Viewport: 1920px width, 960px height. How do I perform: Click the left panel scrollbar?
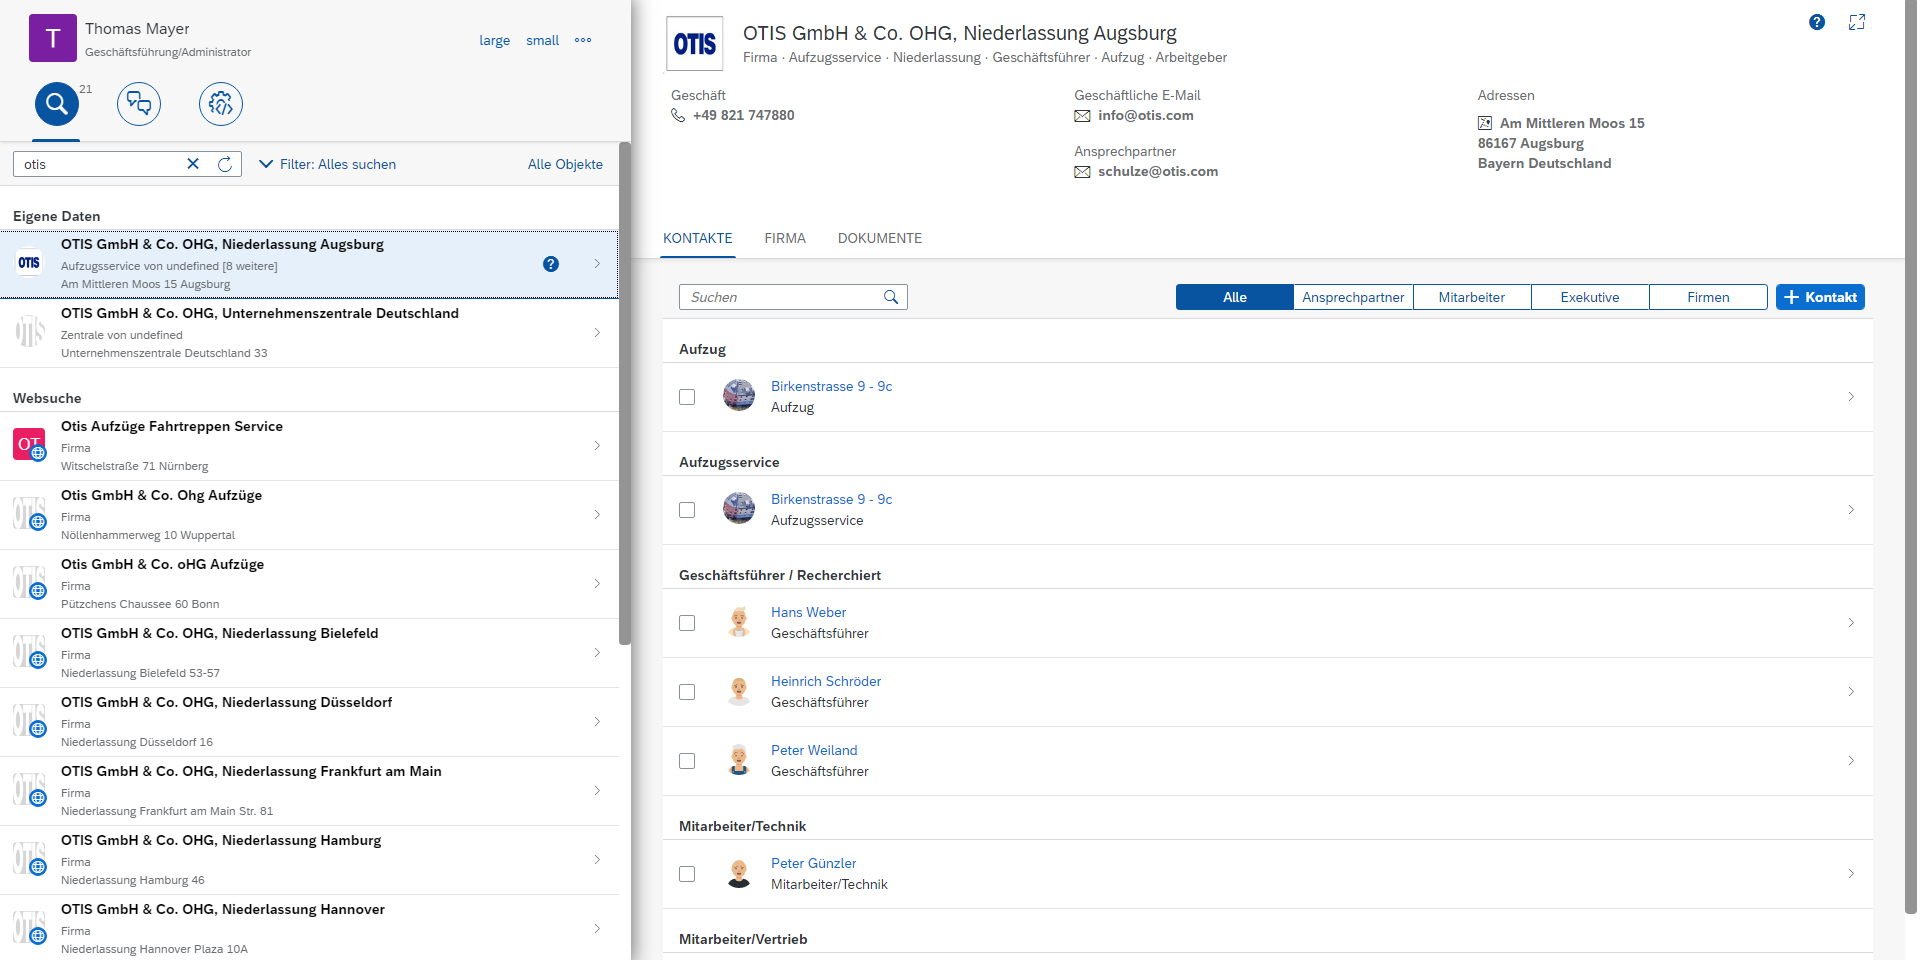[x=625, y=394]
